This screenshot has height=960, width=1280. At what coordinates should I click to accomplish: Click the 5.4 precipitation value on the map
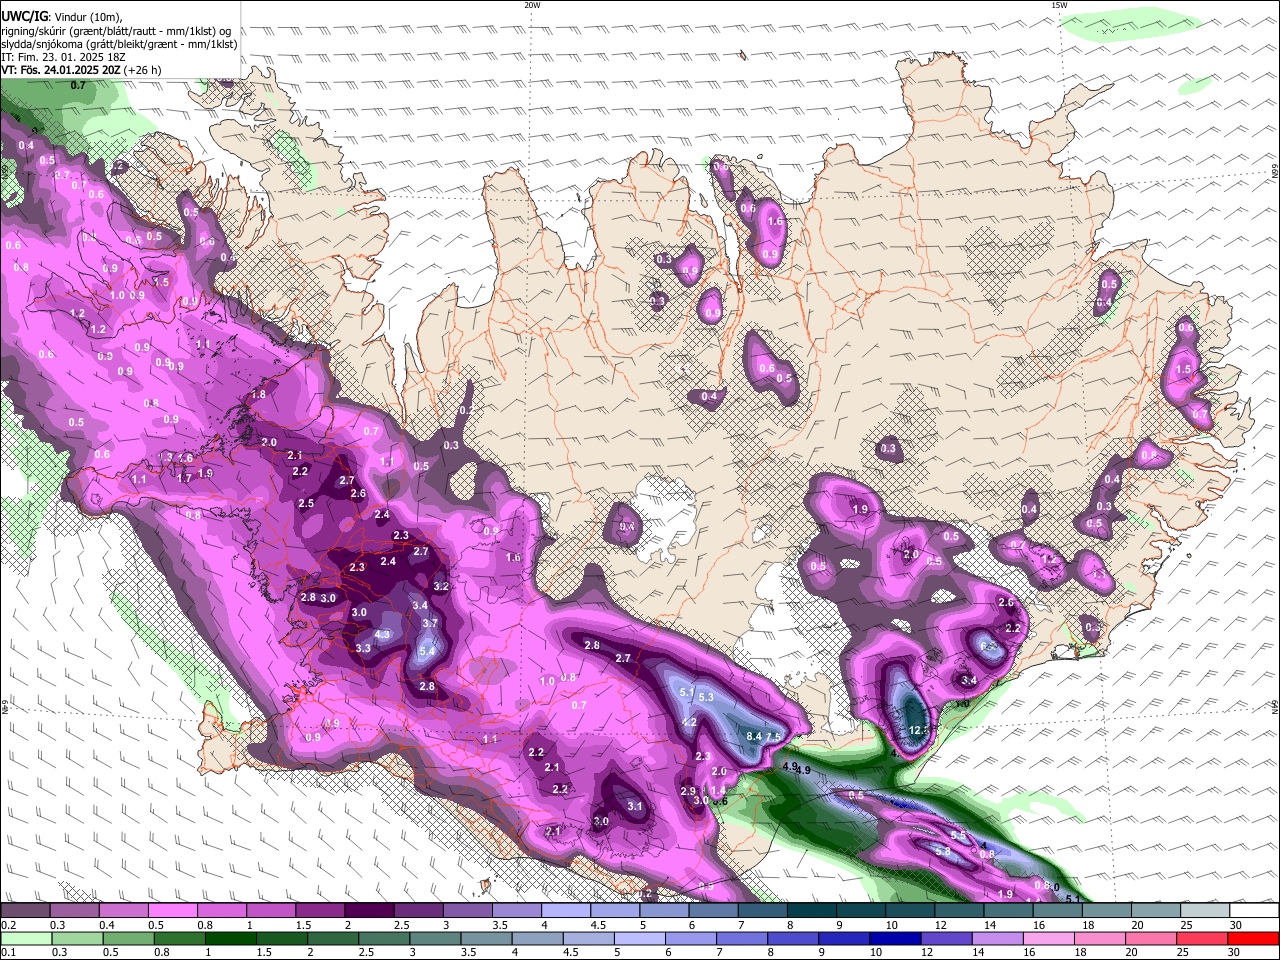coord(428,651)
